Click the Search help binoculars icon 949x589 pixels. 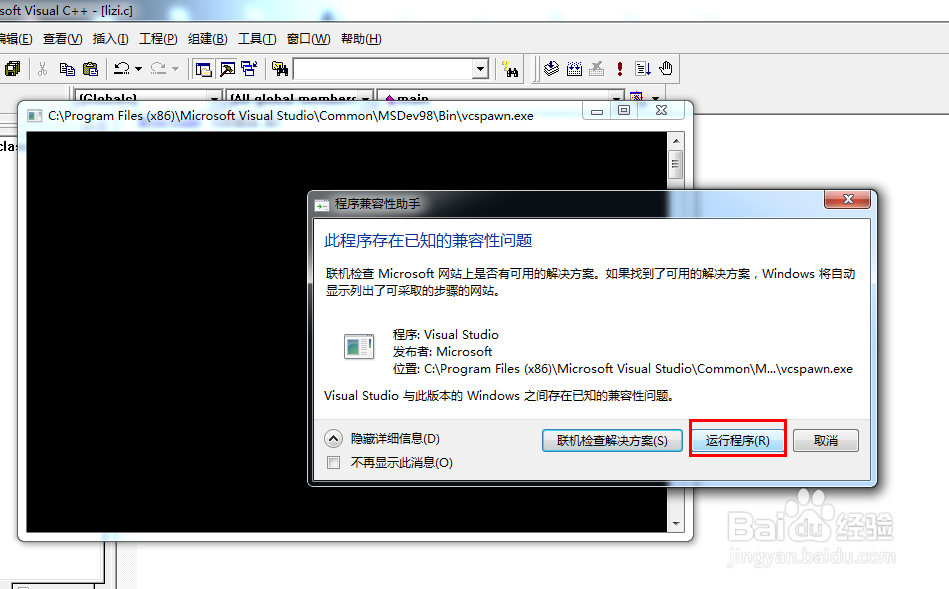coord(510,69)
